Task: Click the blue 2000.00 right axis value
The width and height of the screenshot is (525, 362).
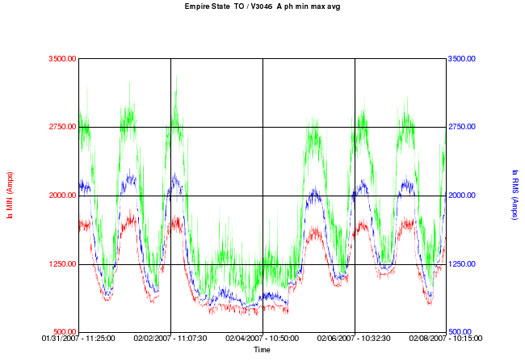Action: click(462, 195)
